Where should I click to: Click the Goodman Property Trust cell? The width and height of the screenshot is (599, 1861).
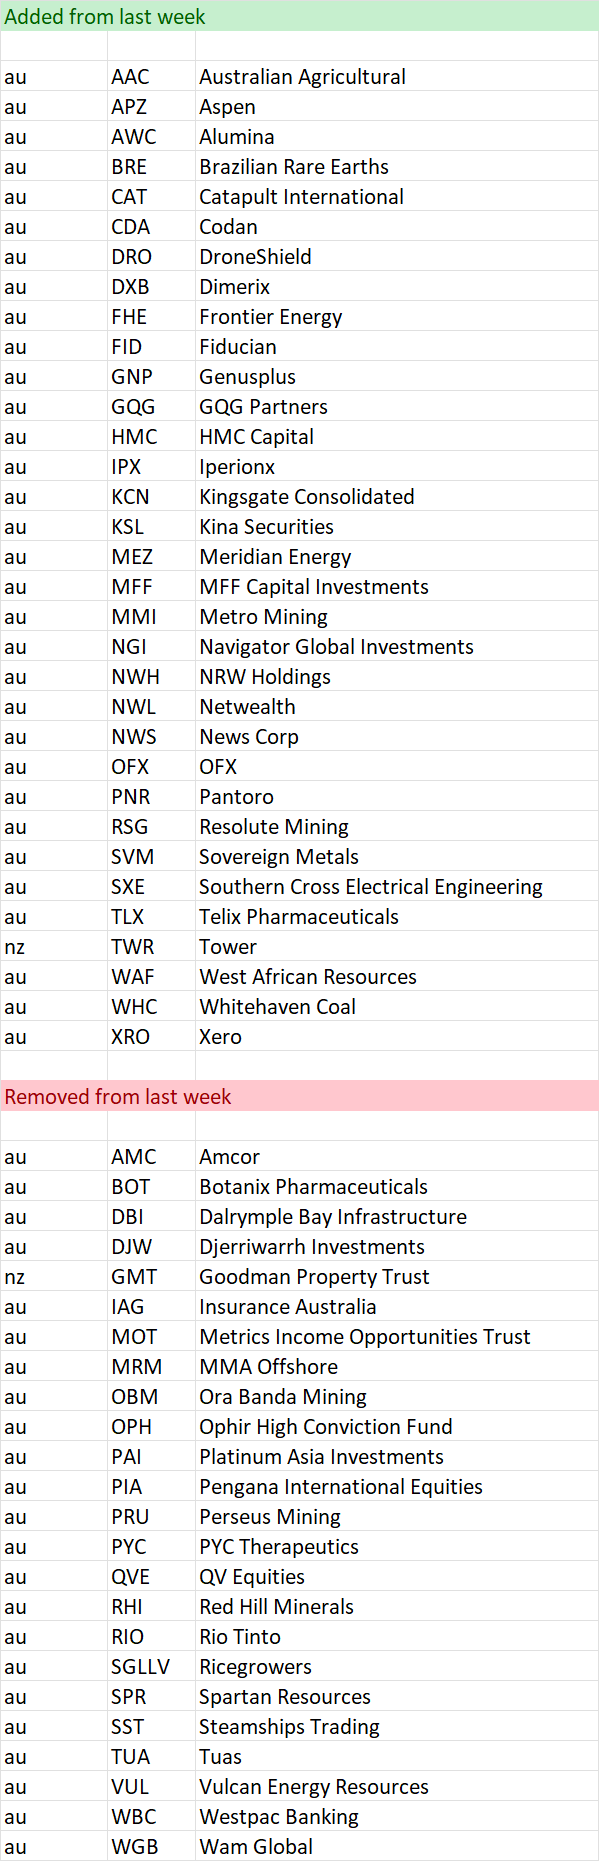397,1276
